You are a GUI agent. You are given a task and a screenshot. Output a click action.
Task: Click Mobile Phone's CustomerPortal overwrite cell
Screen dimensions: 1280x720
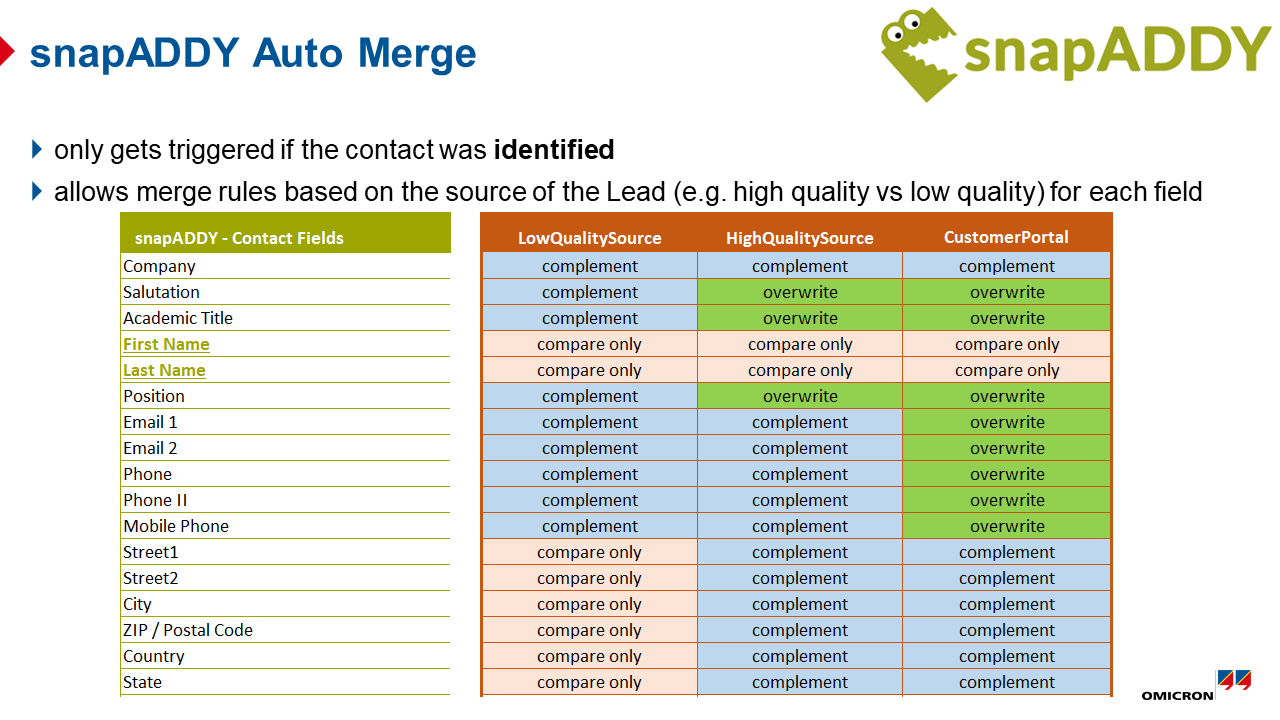1007,526
